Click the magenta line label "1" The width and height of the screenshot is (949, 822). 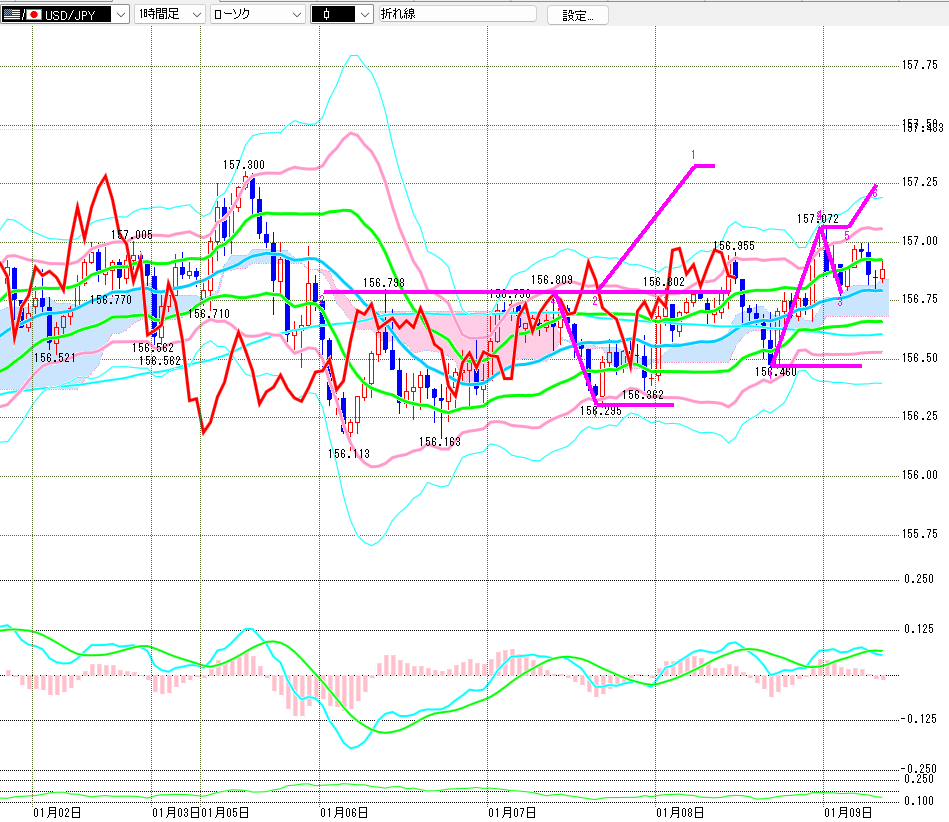691,155
